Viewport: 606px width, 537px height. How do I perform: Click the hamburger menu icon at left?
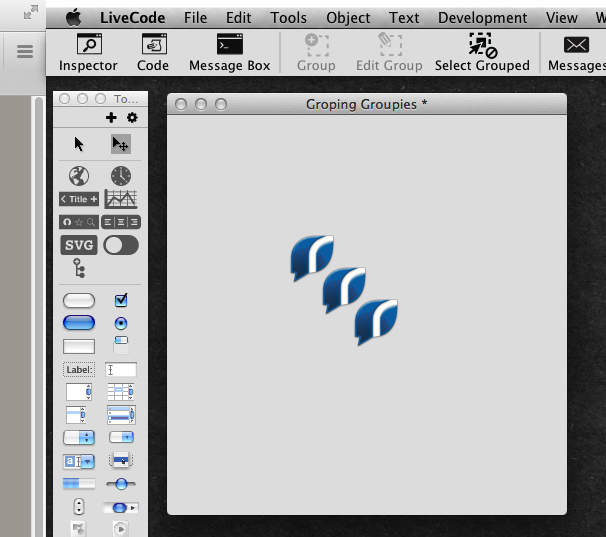click(25, 51)
